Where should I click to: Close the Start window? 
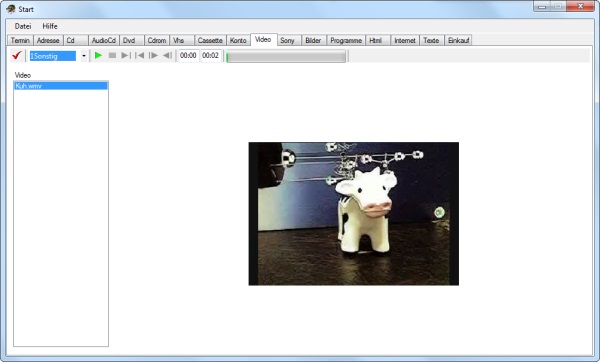pos(580,6)
